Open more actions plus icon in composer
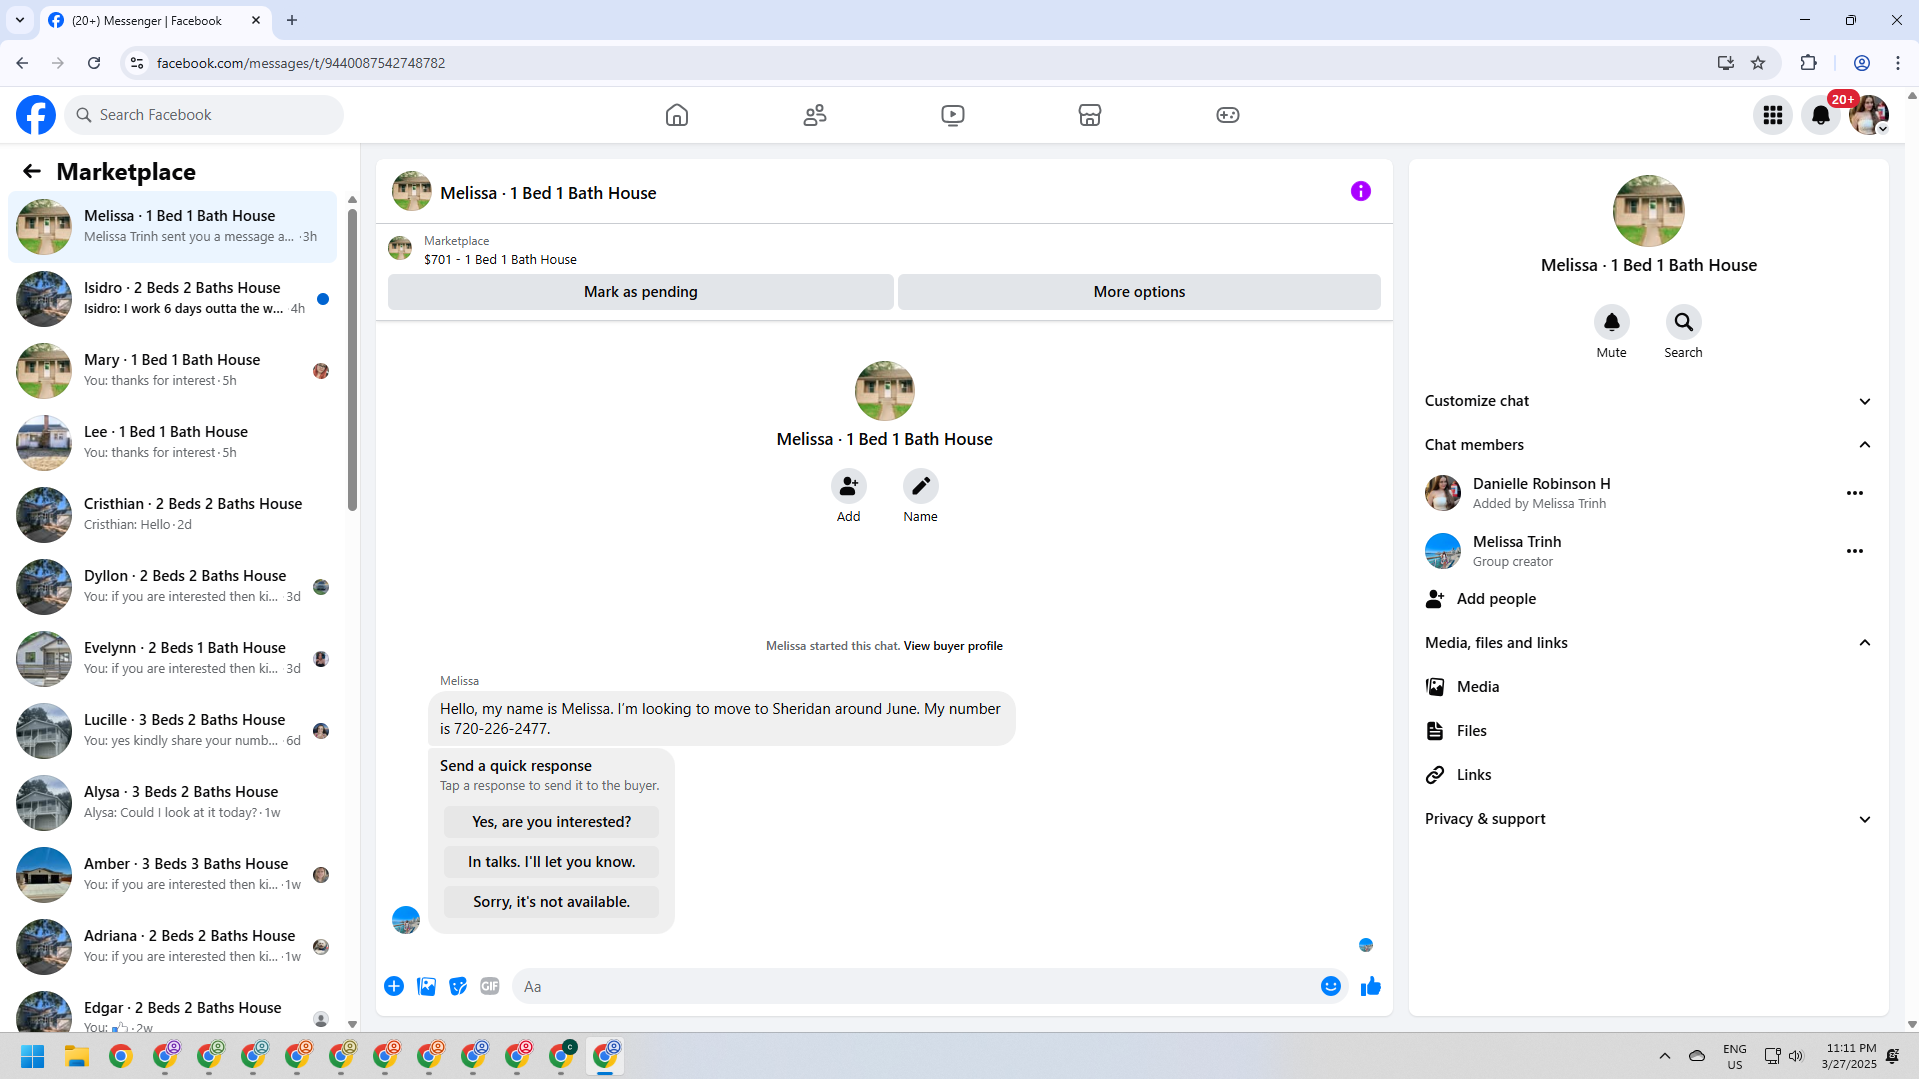The height and width of the screenshot is (1079, 1919). click(x=394, y=986)
